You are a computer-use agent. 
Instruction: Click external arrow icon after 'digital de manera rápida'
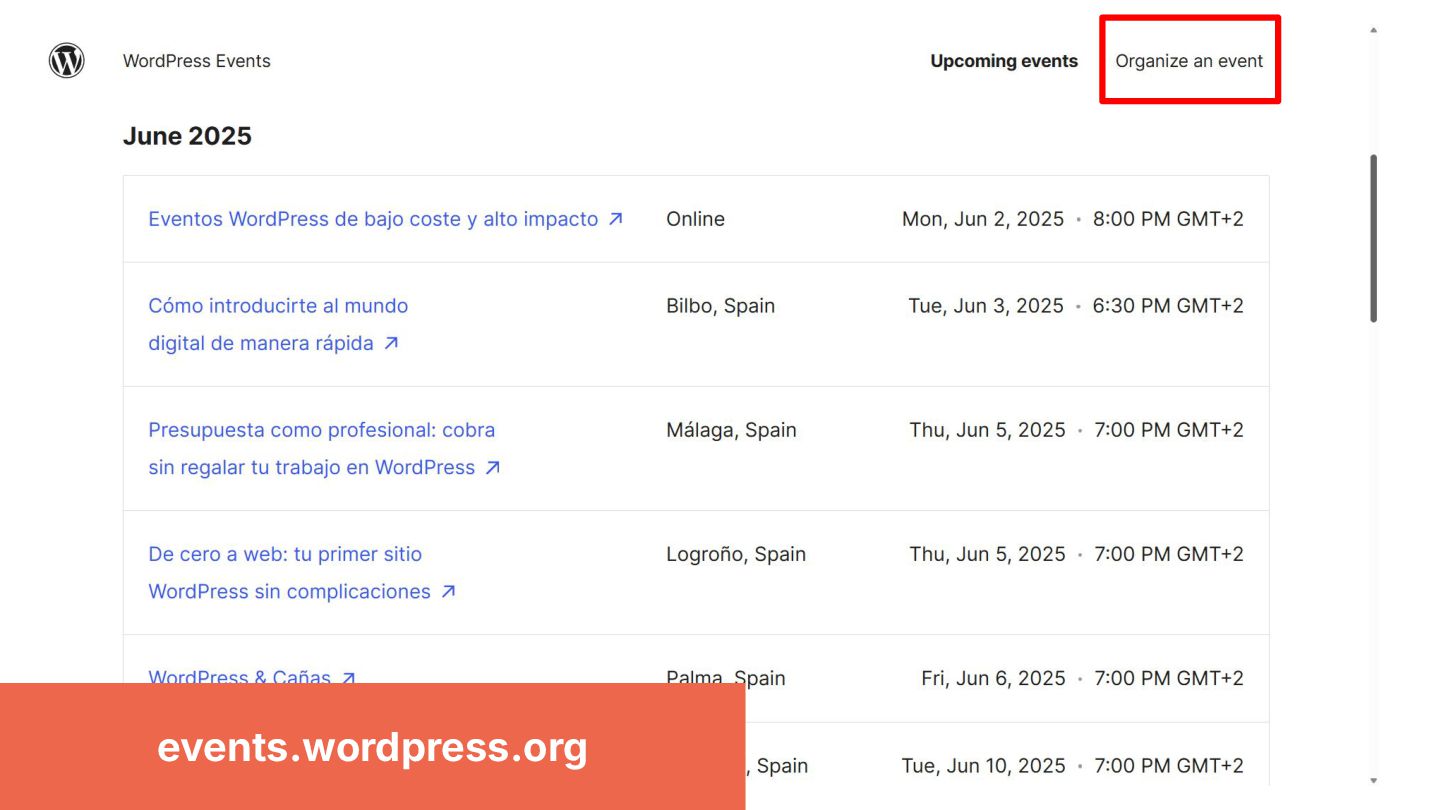click(391, 343)
